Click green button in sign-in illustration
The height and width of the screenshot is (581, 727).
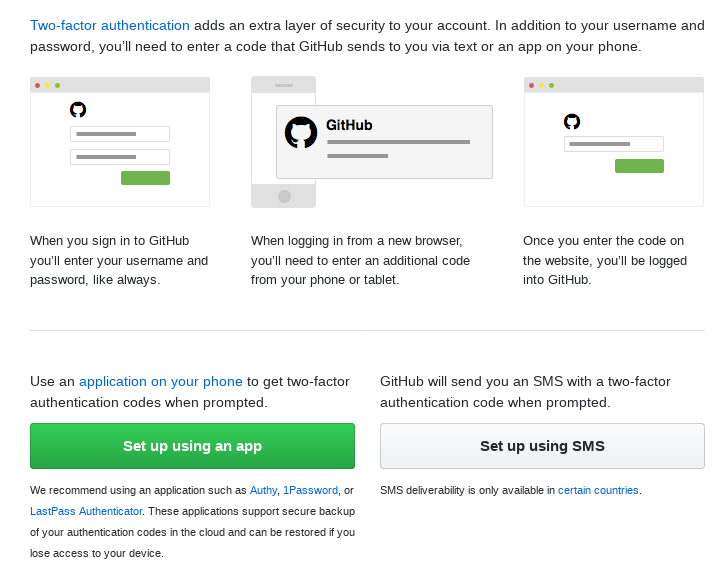146,178
